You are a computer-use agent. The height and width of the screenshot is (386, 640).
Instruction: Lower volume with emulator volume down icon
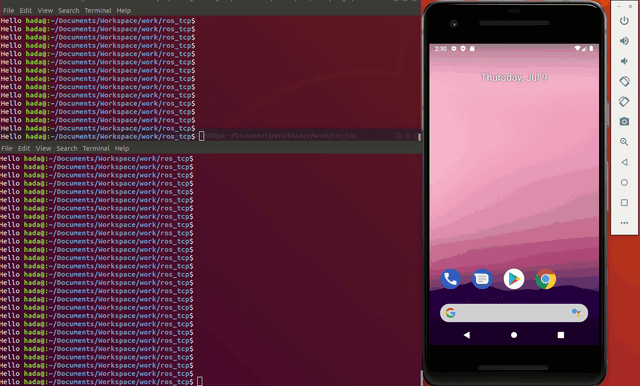(x=624, y=61)
